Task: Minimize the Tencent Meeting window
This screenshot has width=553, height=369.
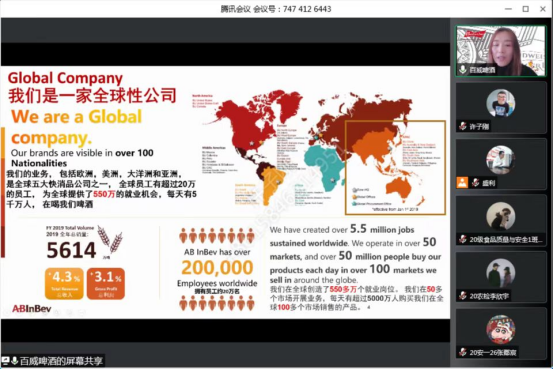Action: [x=508, y=9]
